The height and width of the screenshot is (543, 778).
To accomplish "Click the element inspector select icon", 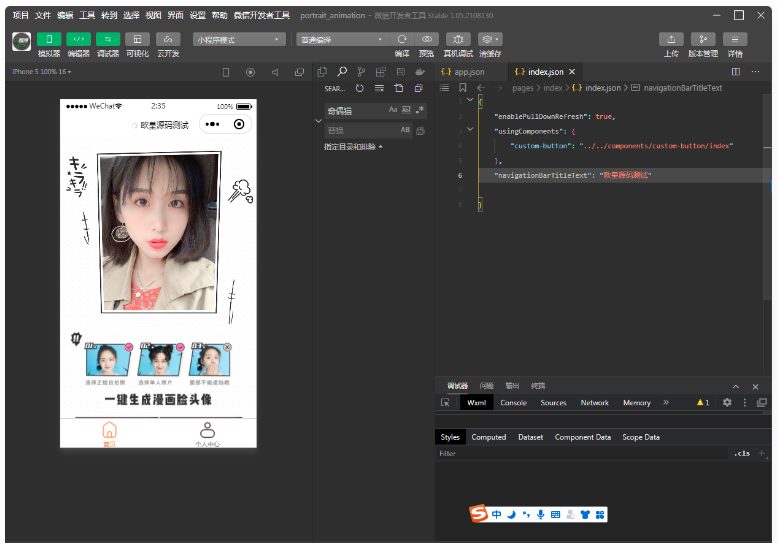I will (445, 403).
